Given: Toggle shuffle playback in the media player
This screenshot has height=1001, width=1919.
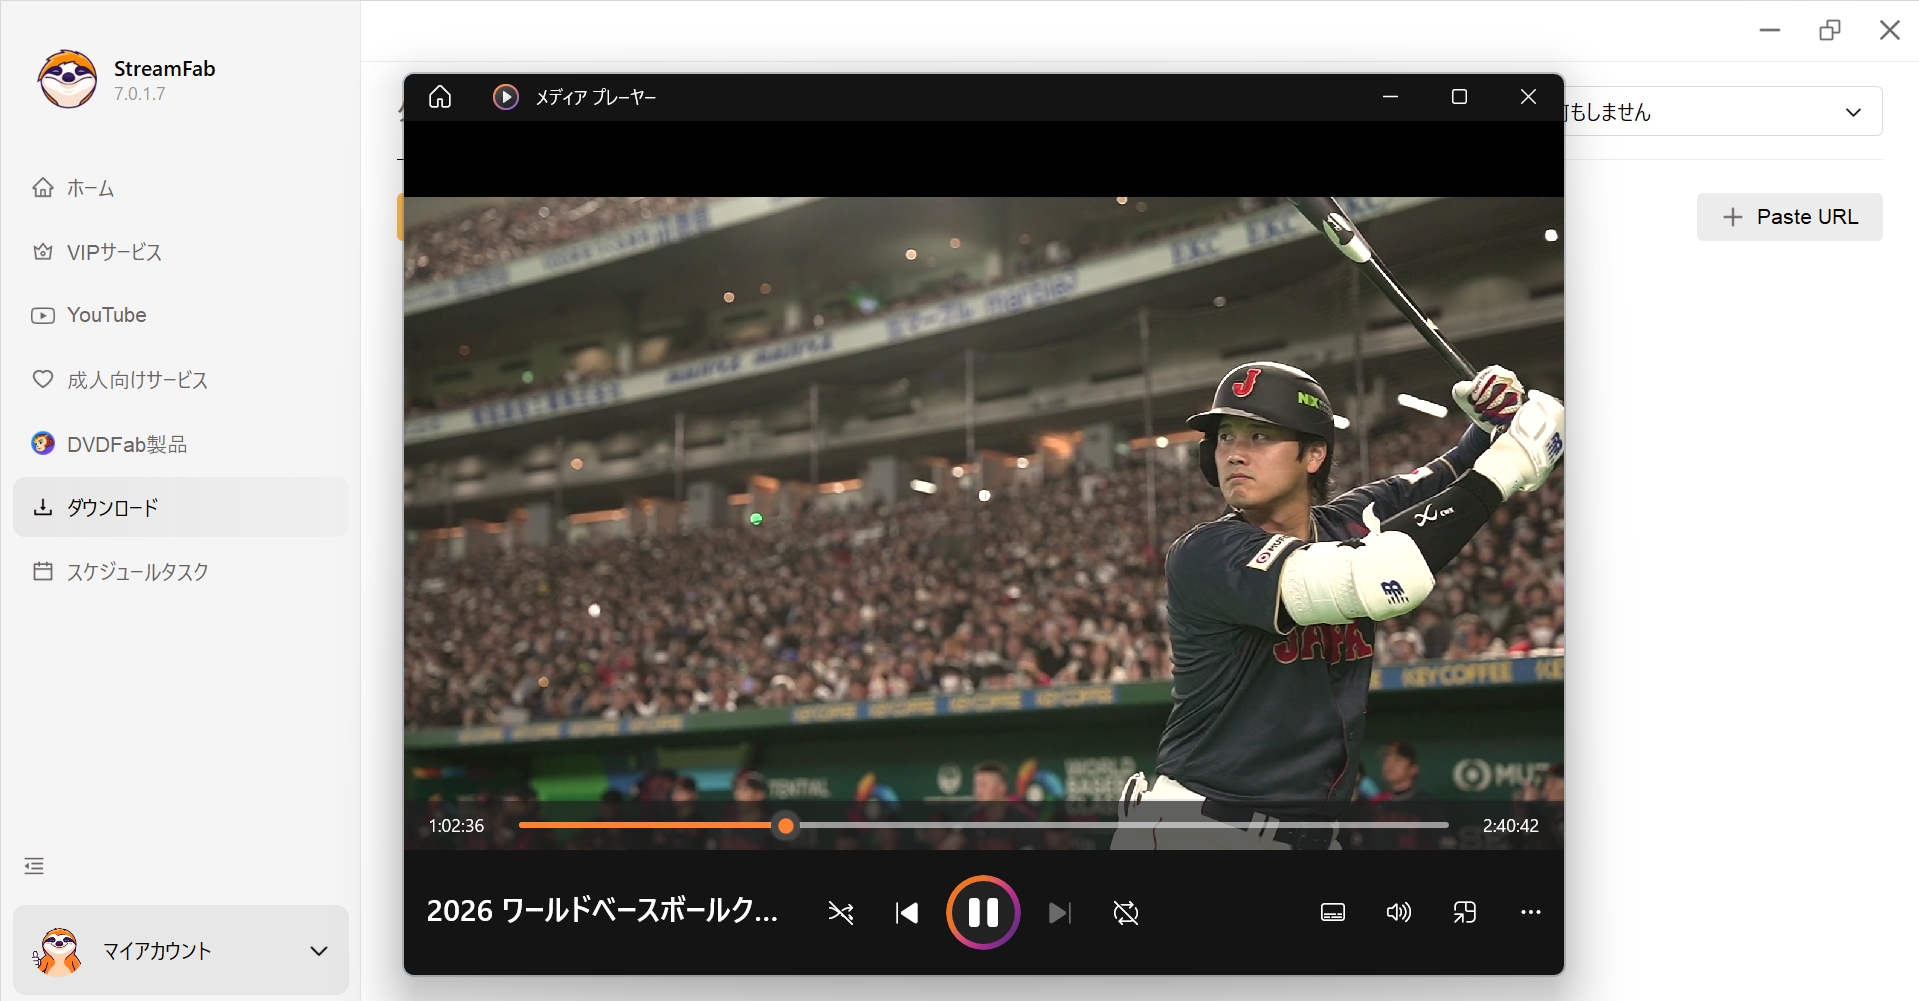Looking at the screenshot, I should pos(841,912).
